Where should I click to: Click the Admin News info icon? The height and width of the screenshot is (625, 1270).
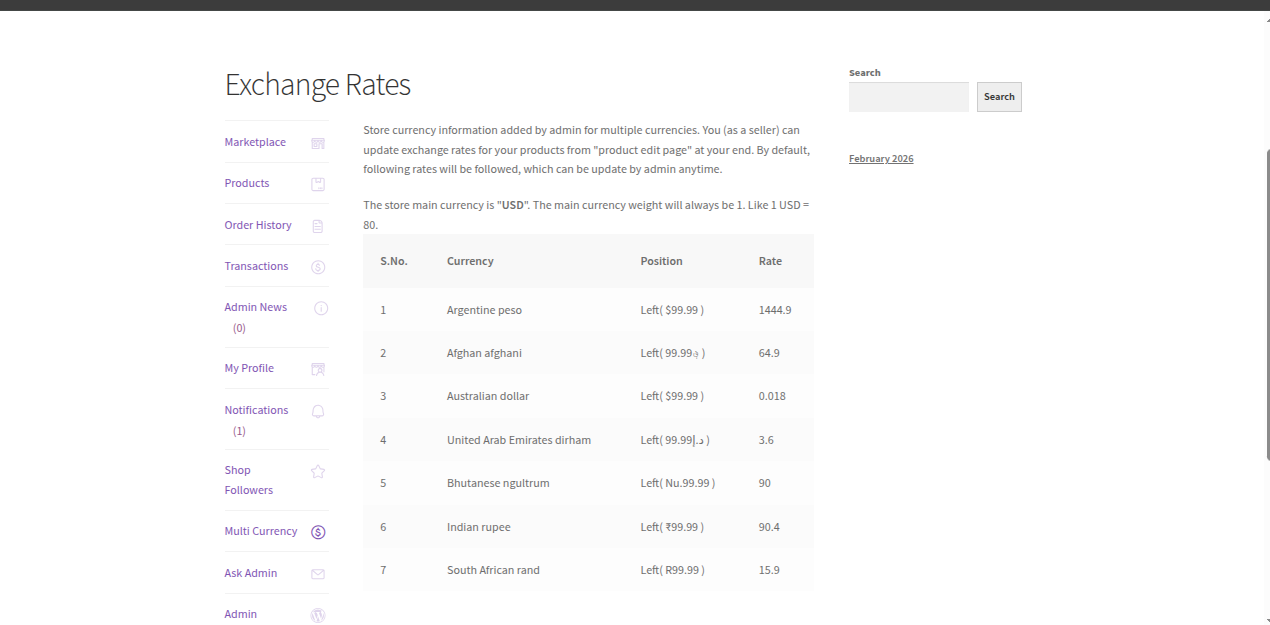[318, 308]
